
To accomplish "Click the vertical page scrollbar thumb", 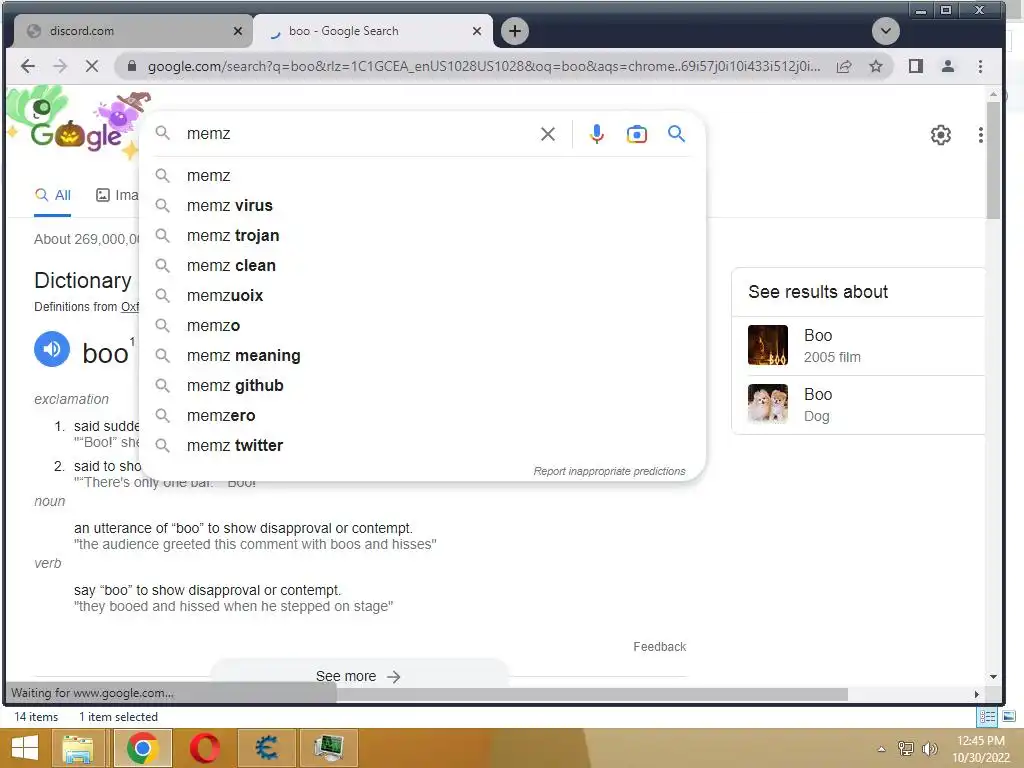I will tap(993, 161).
